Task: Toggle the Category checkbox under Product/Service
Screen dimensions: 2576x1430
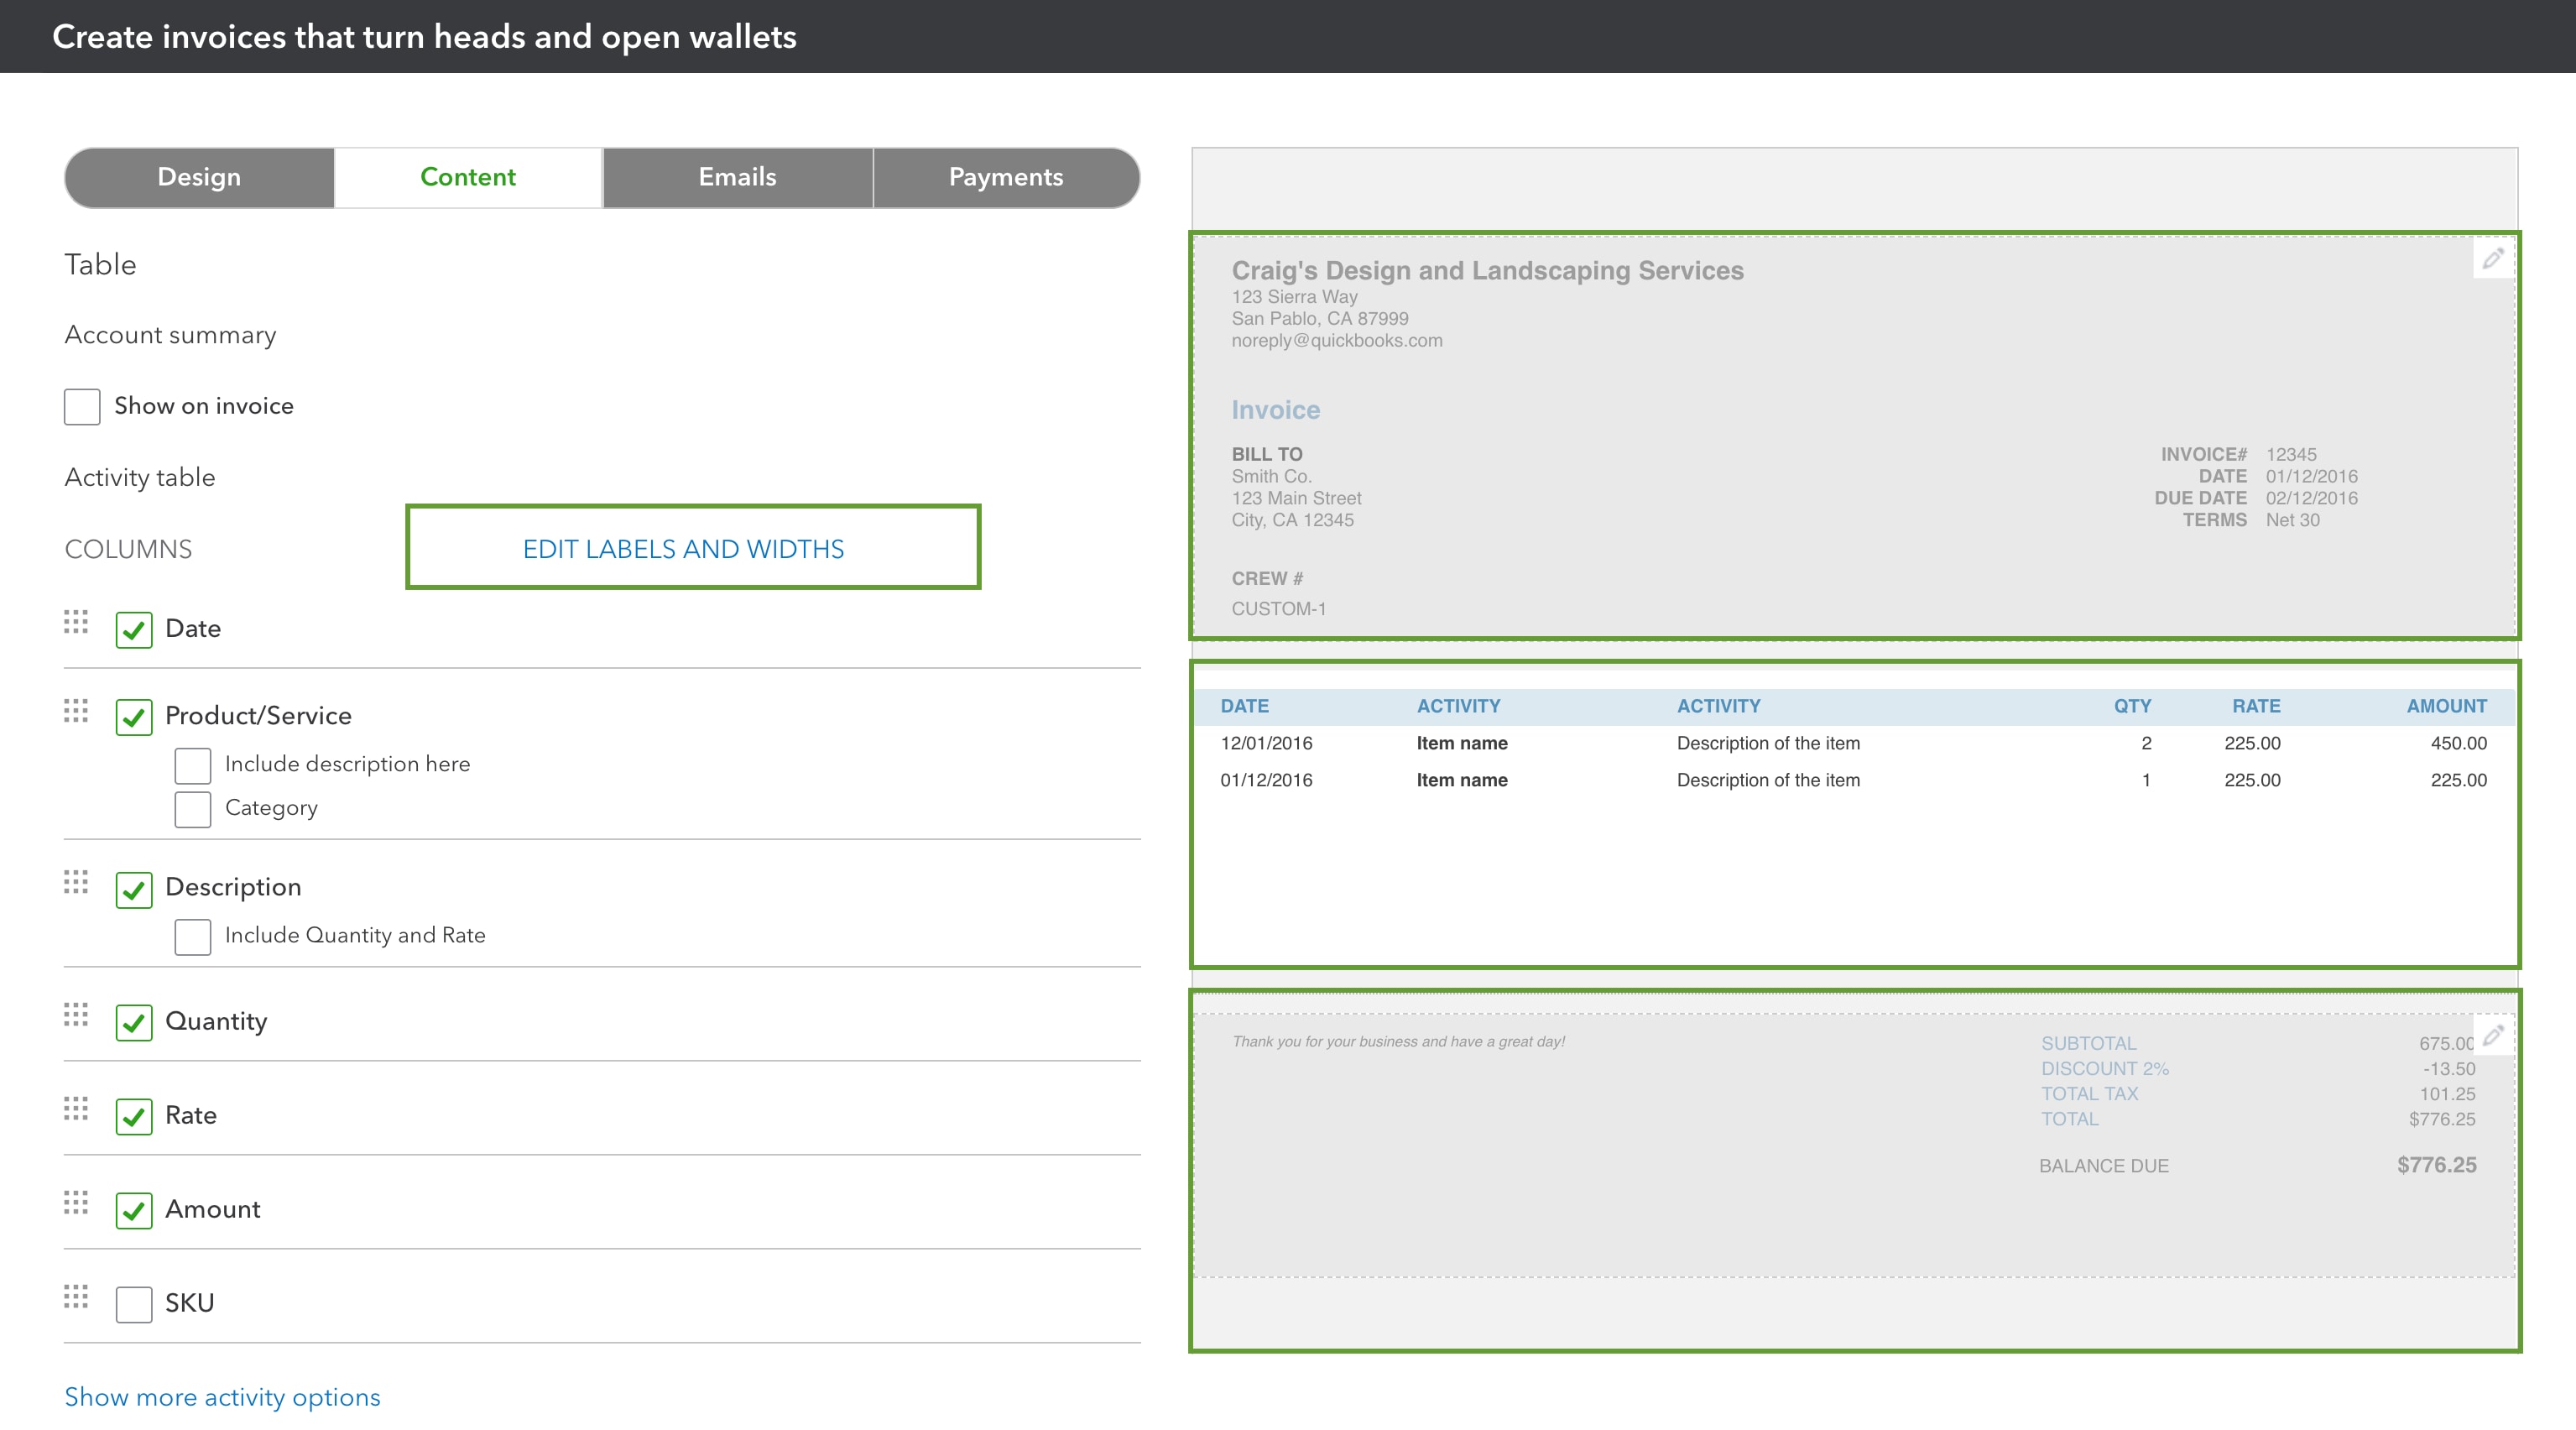Action: [x=192, y=806]
